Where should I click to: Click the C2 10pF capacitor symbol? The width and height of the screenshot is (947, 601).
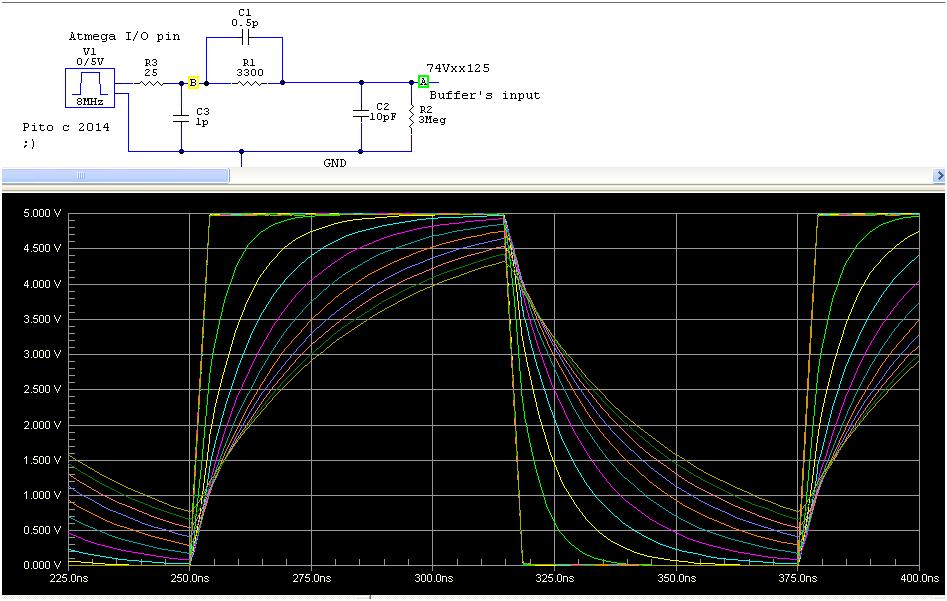pyautogui.click(x=362, y=112)
